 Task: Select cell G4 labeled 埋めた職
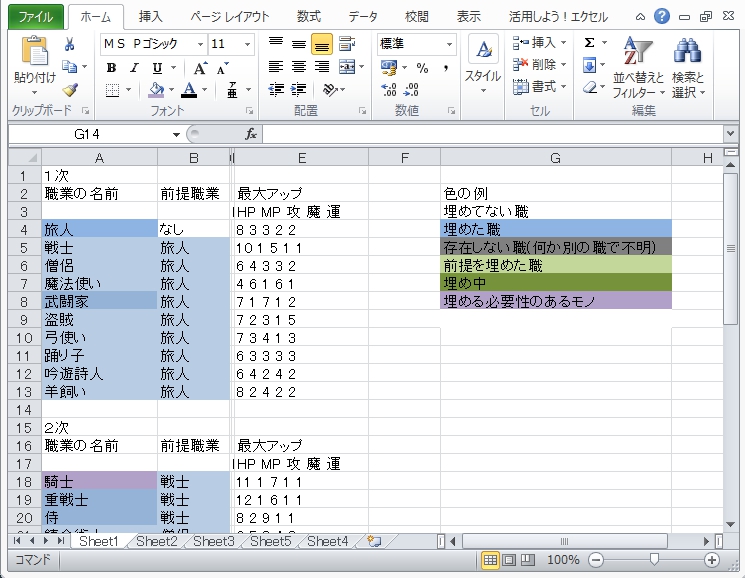pos(555,229)
